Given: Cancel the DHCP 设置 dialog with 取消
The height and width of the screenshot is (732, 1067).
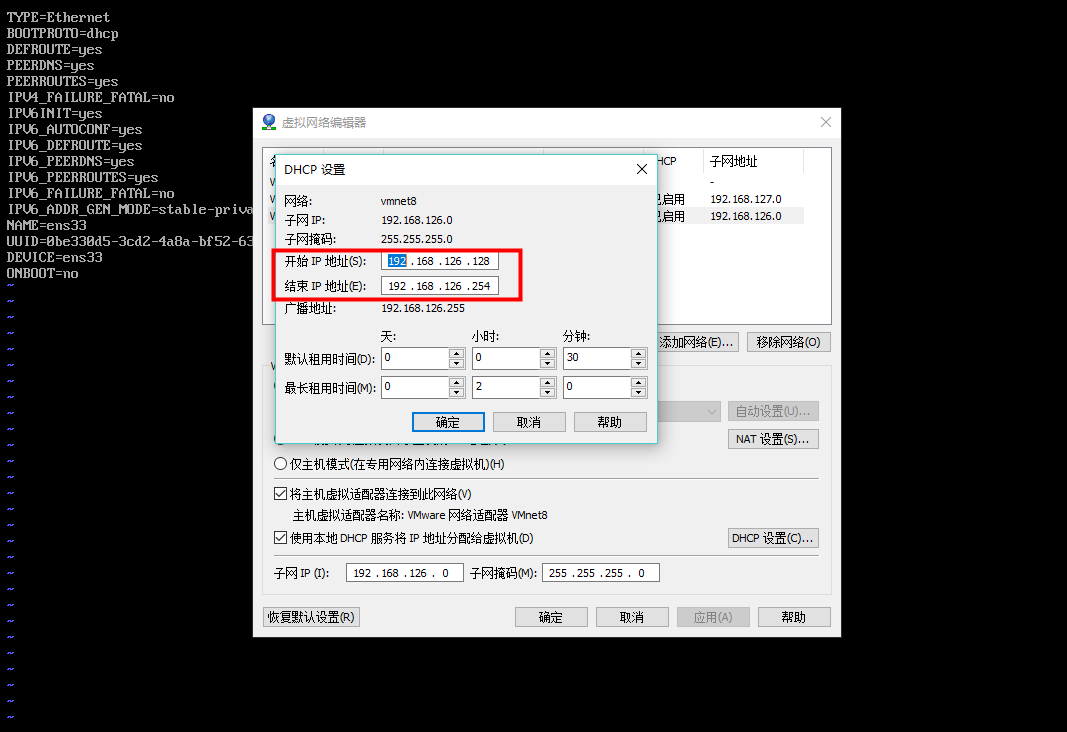Looking at the screenshot, I should click(x=529, y=422).
